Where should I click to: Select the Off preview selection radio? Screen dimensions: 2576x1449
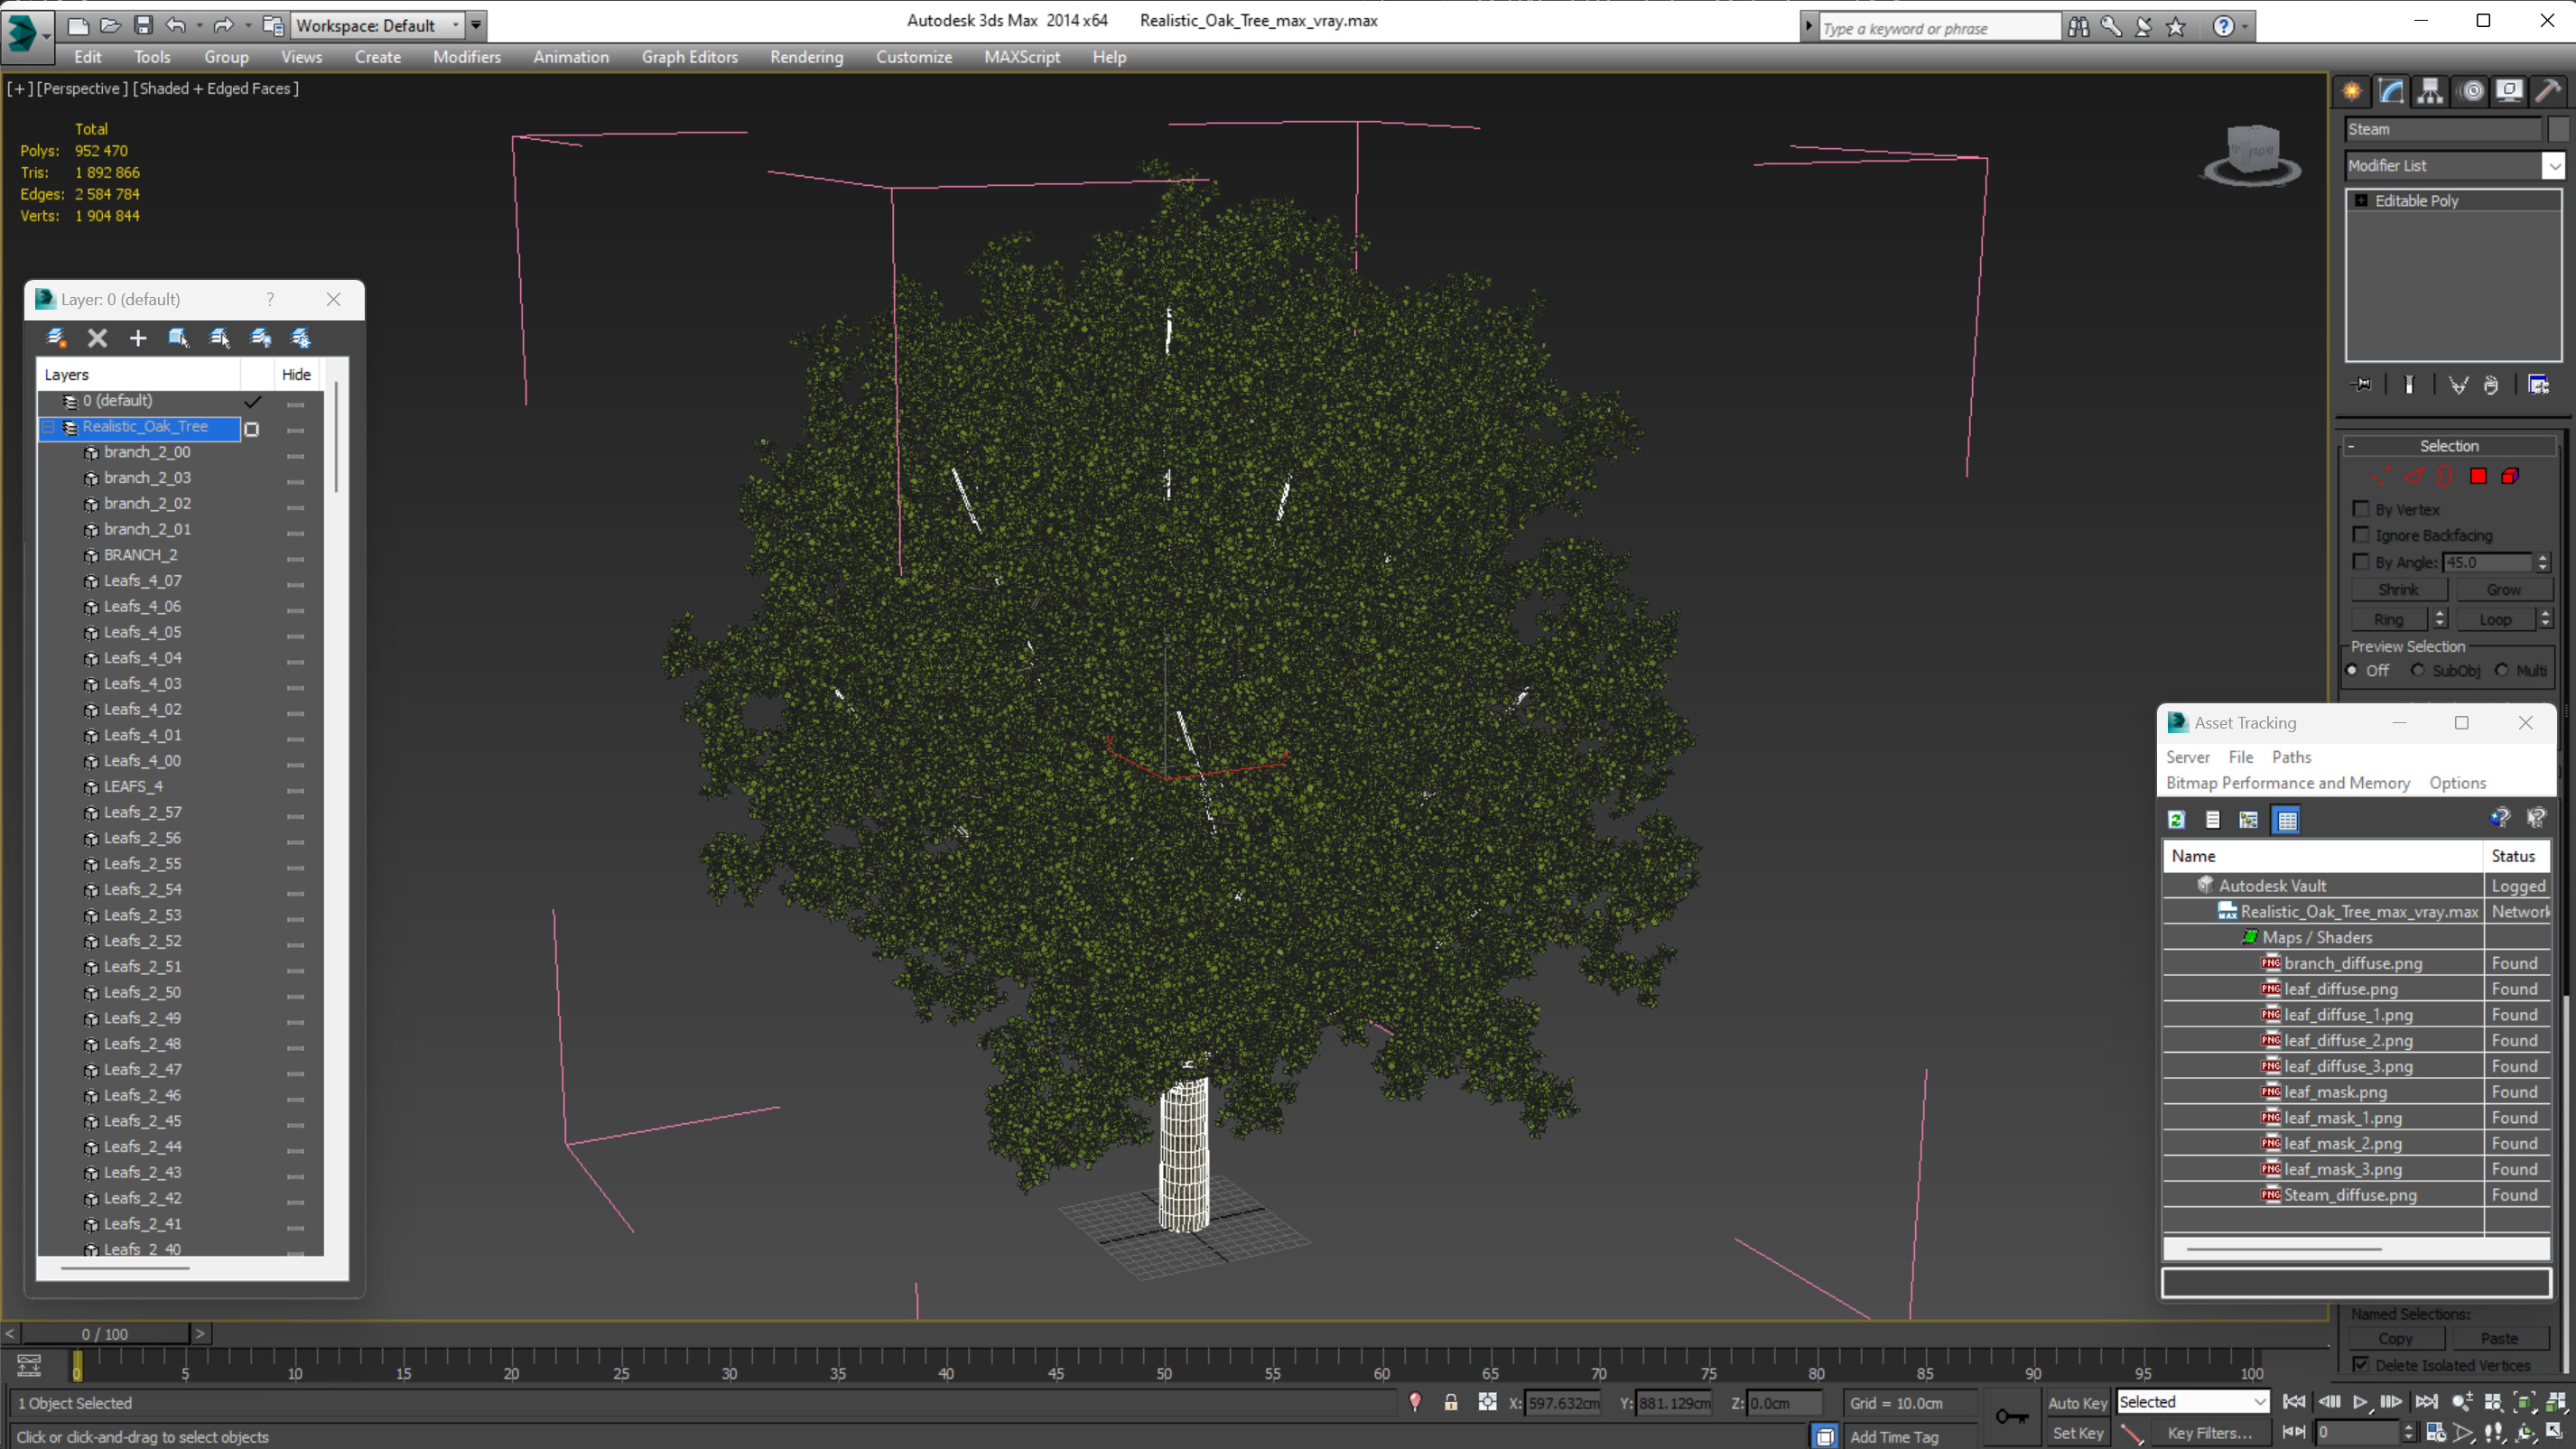pyautogui.click(x=2352, y=670)
